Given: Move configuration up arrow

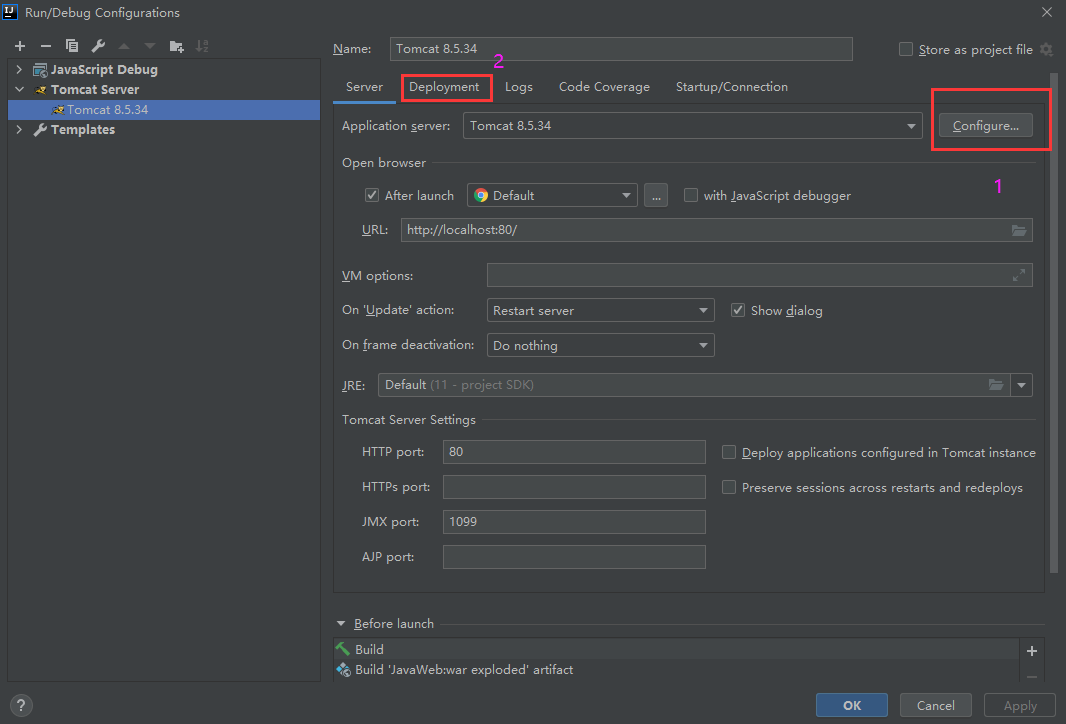Looking at the screenshot, I should coord(124,46).
